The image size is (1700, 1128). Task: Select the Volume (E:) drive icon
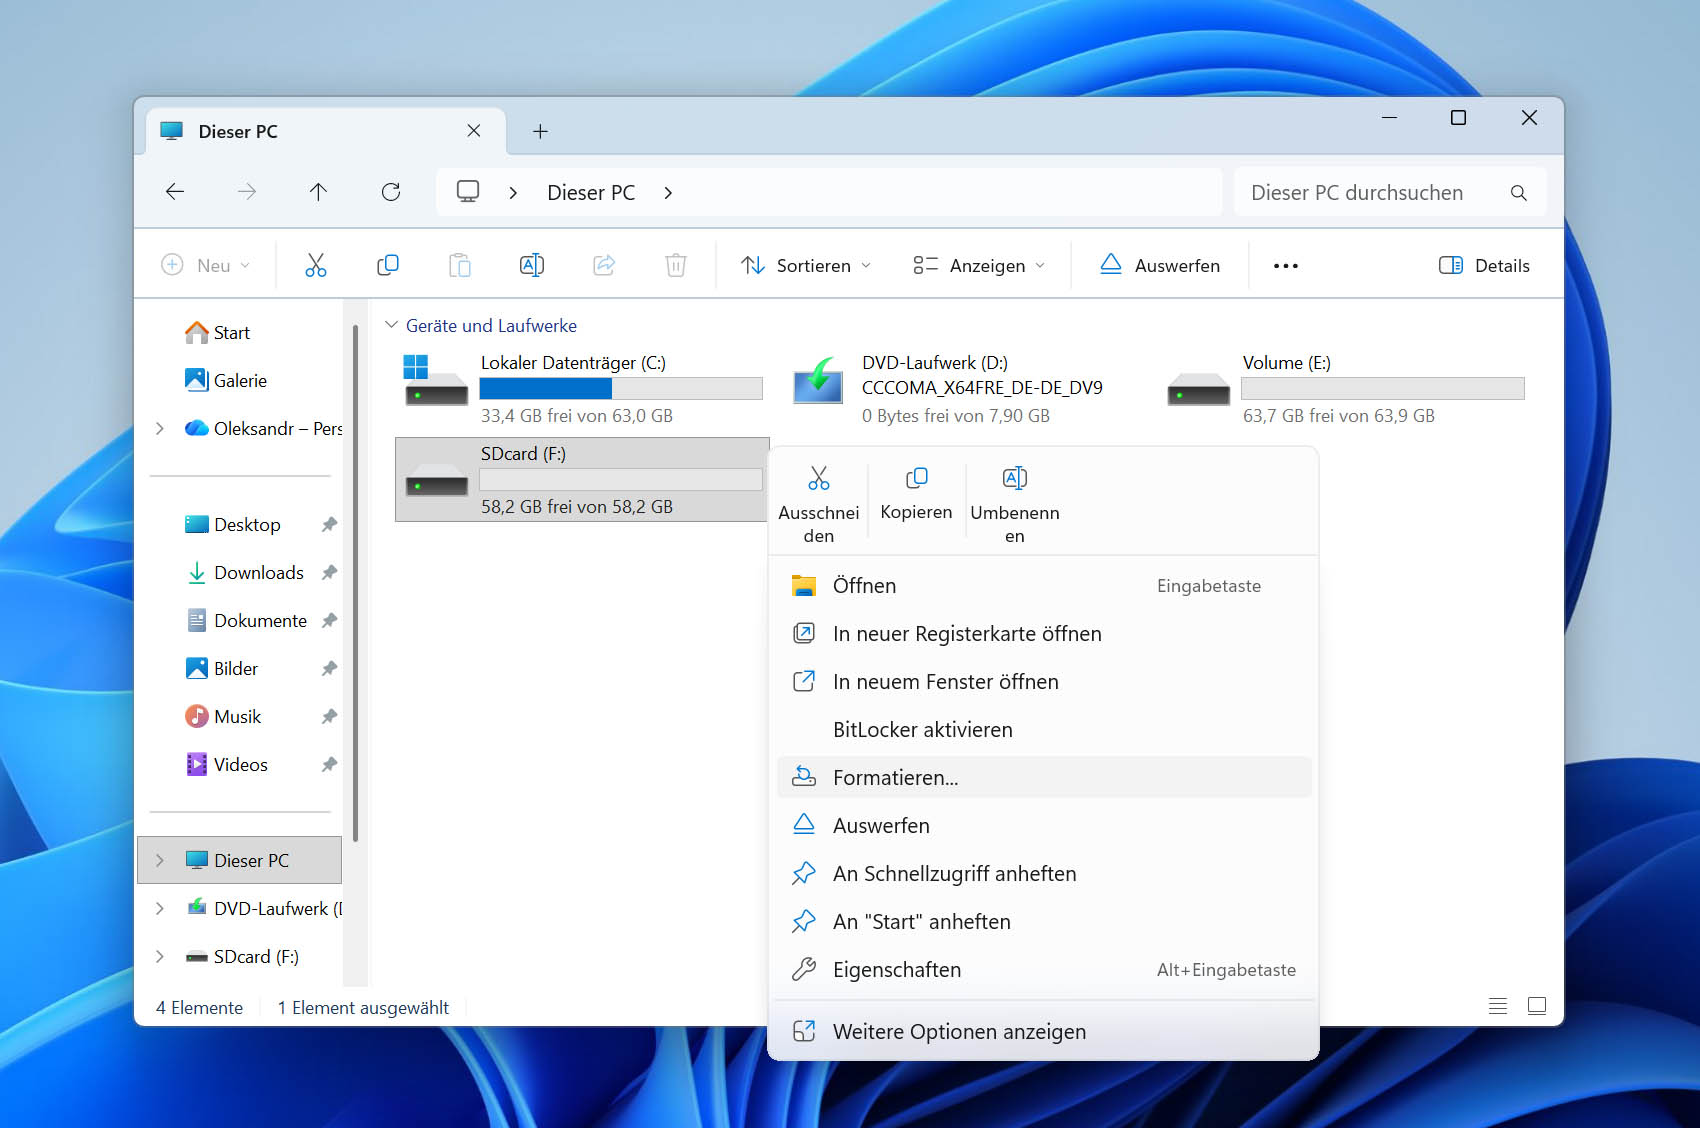tap(1198, 389)
